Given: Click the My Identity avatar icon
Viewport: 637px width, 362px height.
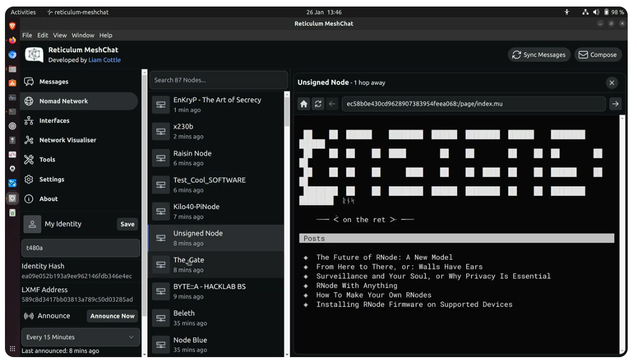Looking at the screenshot, I should (x=32, y=224).
